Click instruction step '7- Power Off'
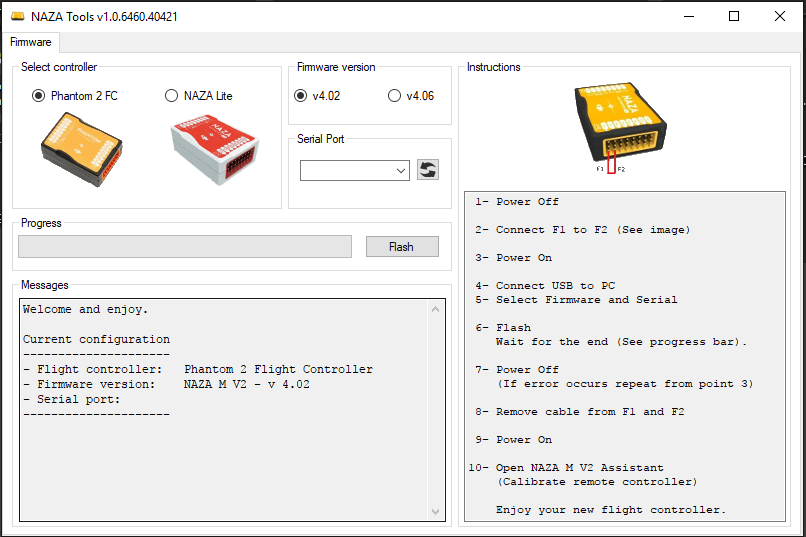The height and width of the screenshot is (537, 806). pyautogui.click(x=517, y=370)
